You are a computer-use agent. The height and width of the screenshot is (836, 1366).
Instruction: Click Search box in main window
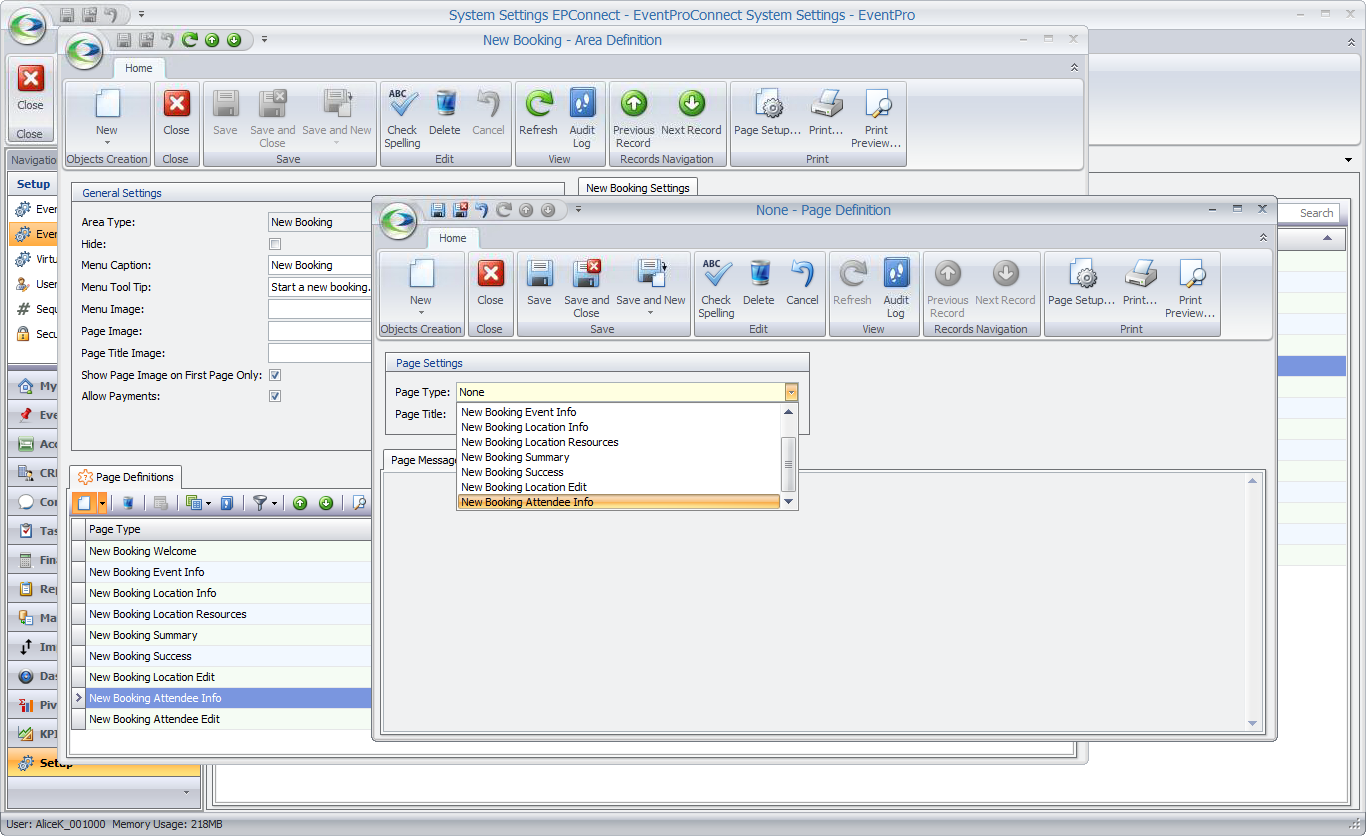(x=1310, y=213)
